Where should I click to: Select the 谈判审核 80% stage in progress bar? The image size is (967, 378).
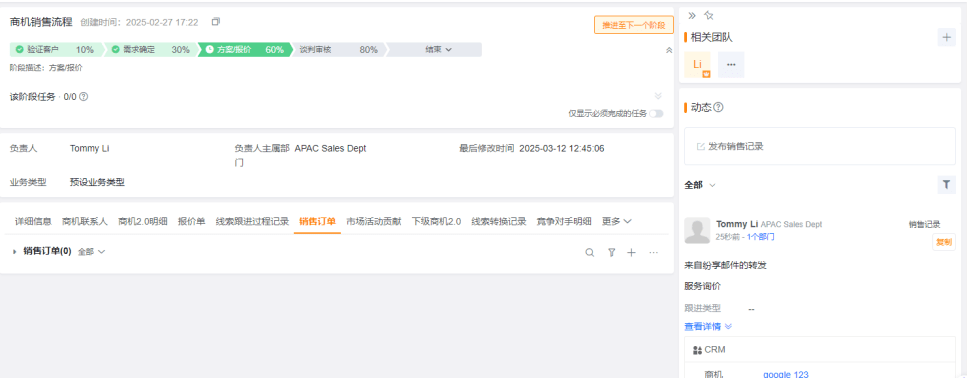[339, 49]
